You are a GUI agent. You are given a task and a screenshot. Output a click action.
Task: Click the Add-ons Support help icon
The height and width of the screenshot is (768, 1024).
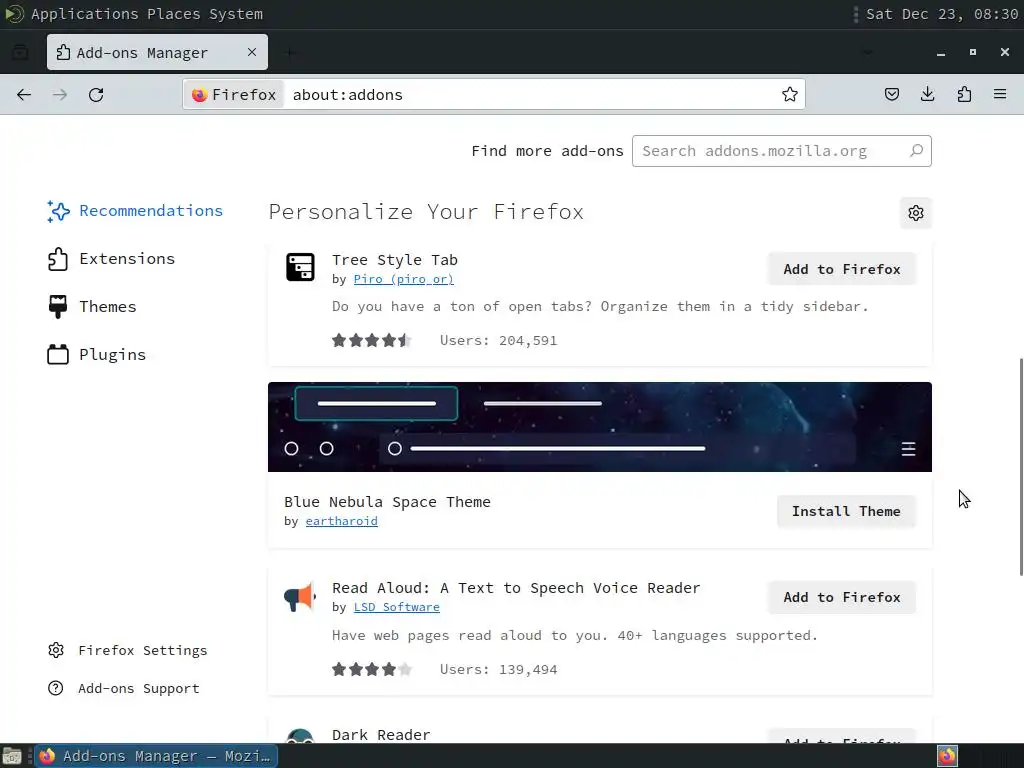(x=56, y=688)
